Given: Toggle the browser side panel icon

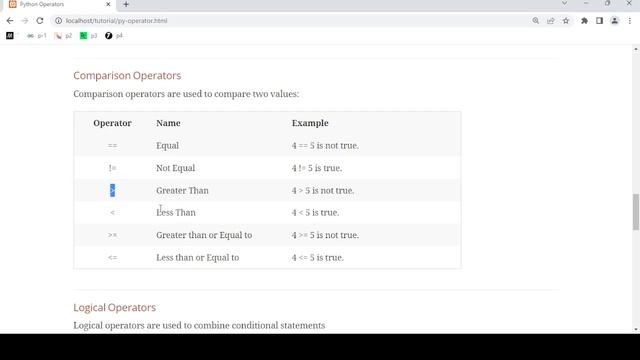Looking at the screenshot, I should tap(599, 20).
